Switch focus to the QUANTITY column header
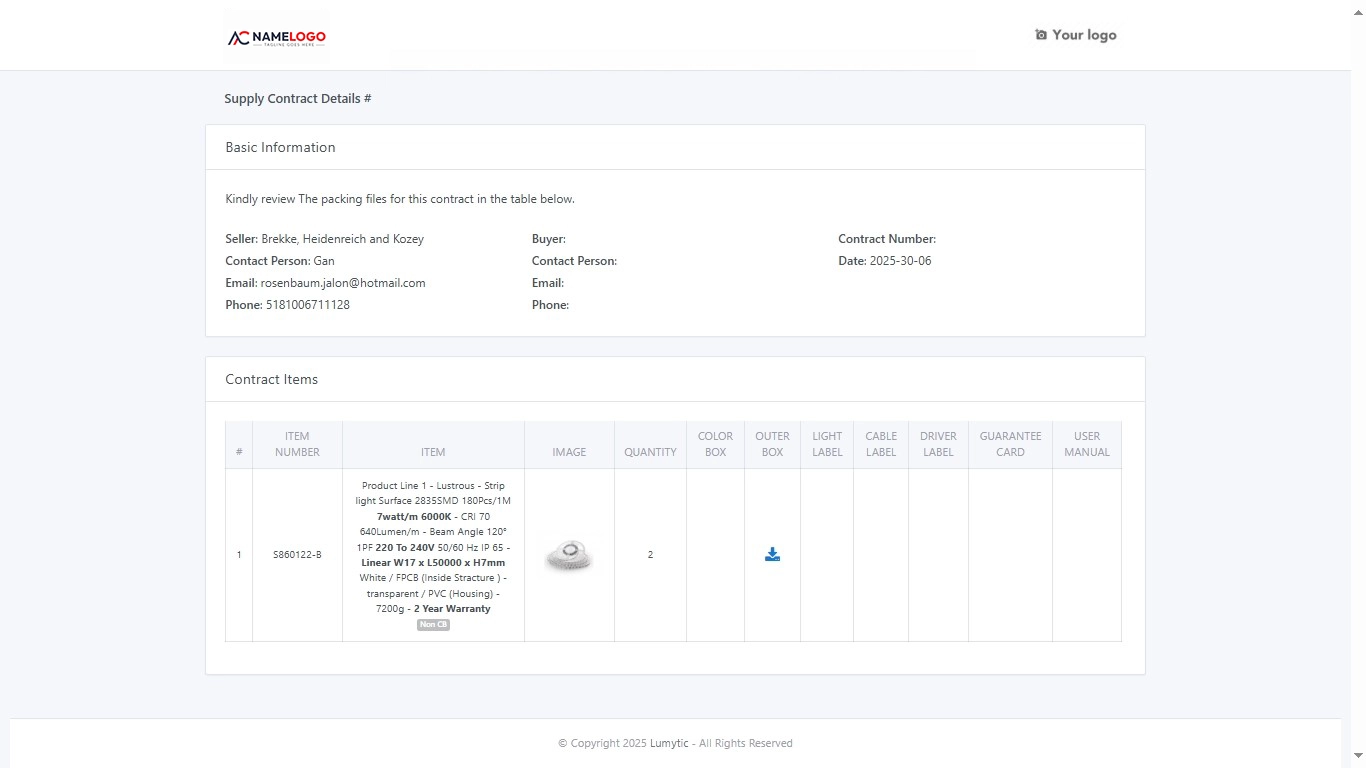This screenshot has width=1366, height=768. 650,452
